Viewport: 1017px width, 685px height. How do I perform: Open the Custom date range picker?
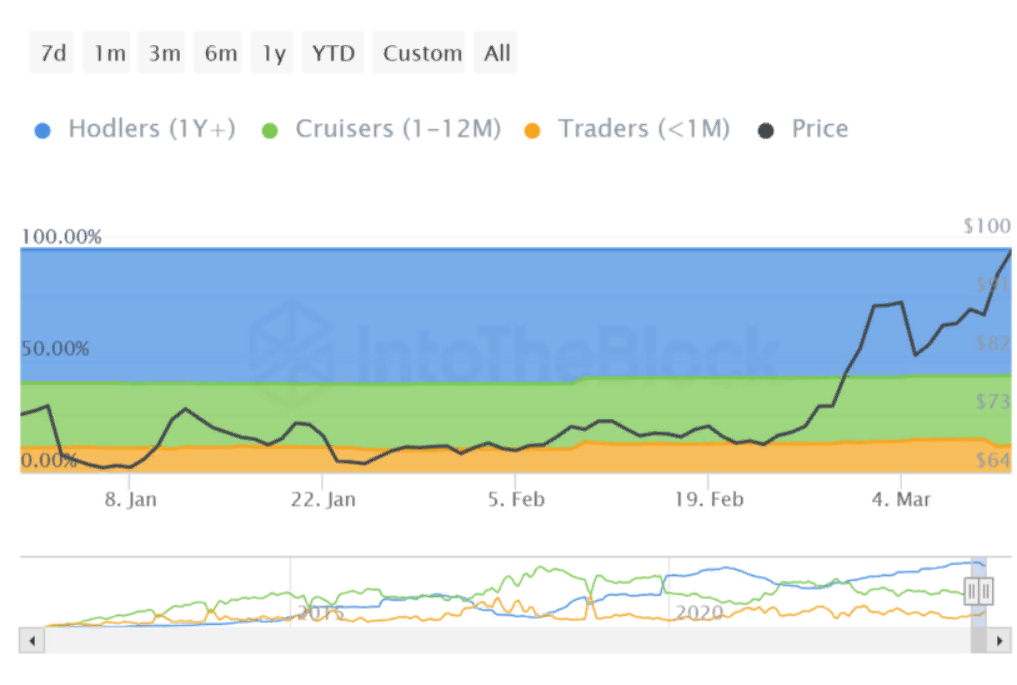pyautogui.click(x=422, y=53)
